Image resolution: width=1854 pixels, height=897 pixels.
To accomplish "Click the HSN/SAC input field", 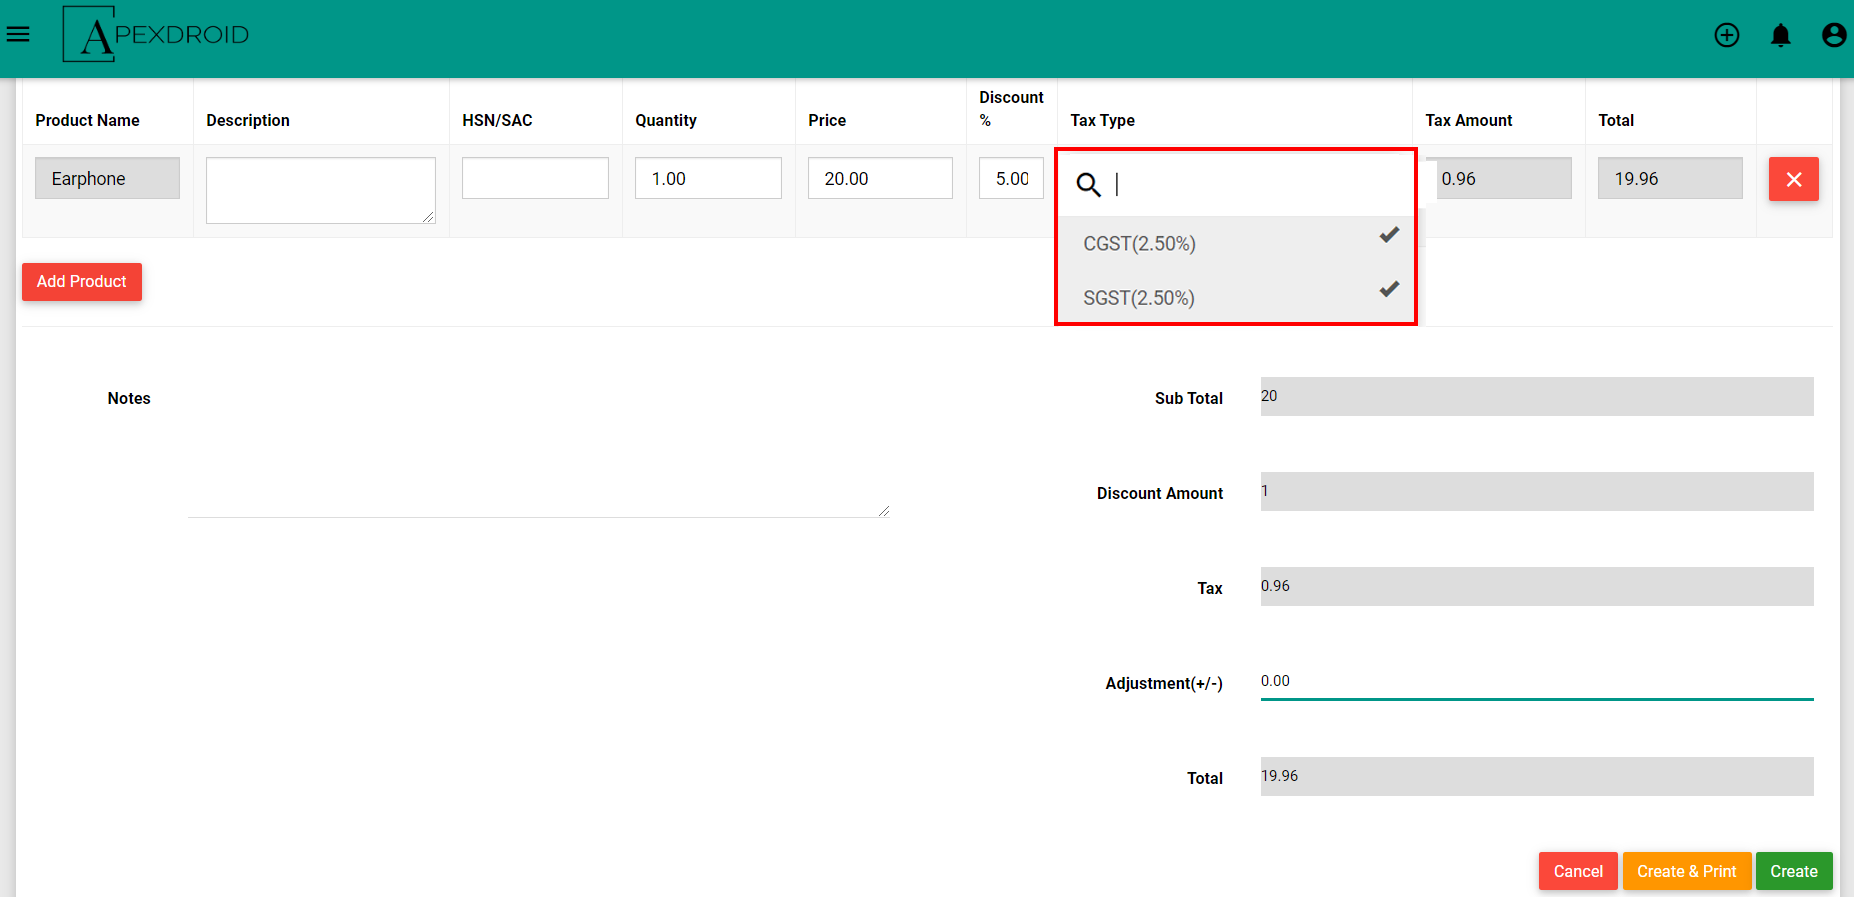I will [535, 178].
